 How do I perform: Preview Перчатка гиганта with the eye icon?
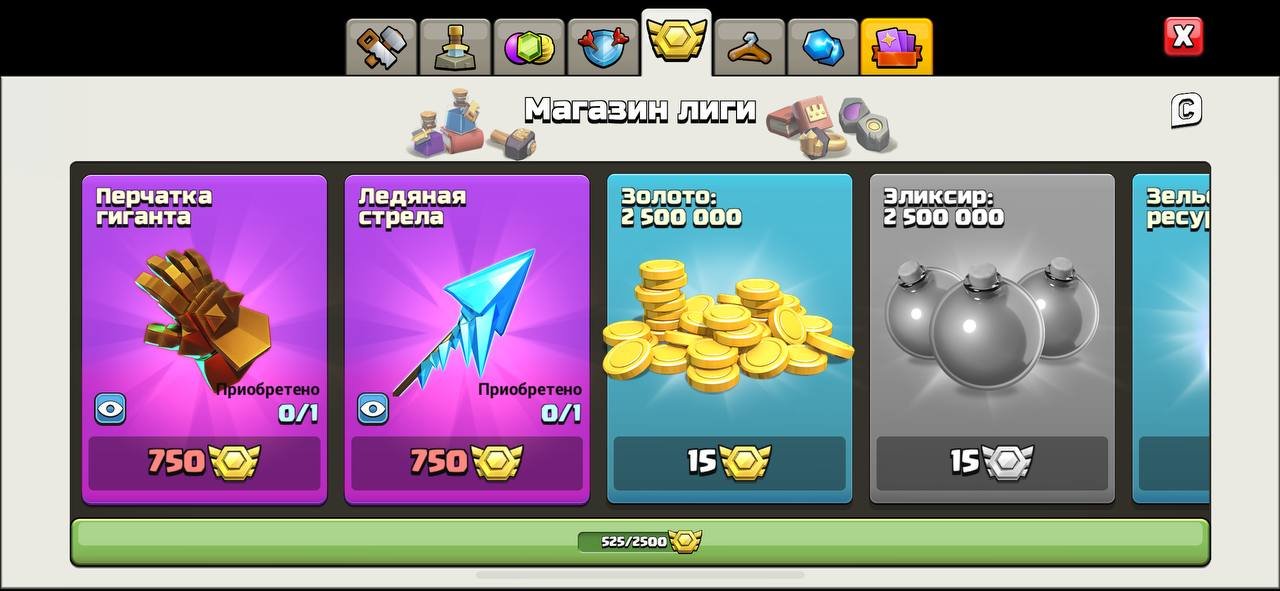click(110, 408)
